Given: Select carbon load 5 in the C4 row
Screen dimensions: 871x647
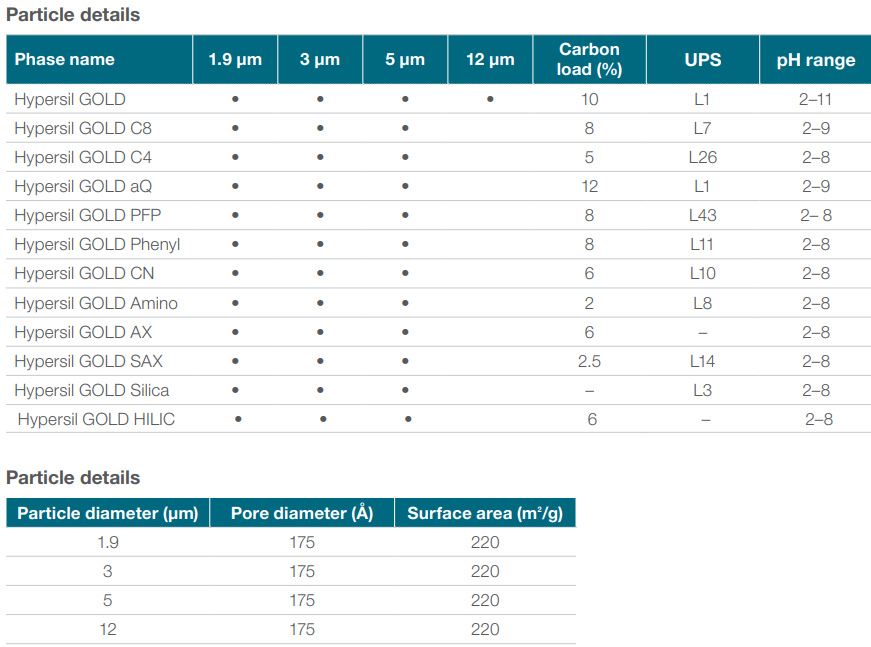Looking at the screenshot, I should pos(589,157).
